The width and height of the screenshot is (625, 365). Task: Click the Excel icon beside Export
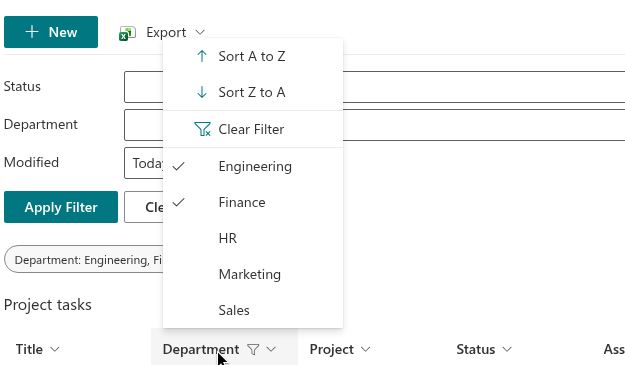click(x=127, y=33)
